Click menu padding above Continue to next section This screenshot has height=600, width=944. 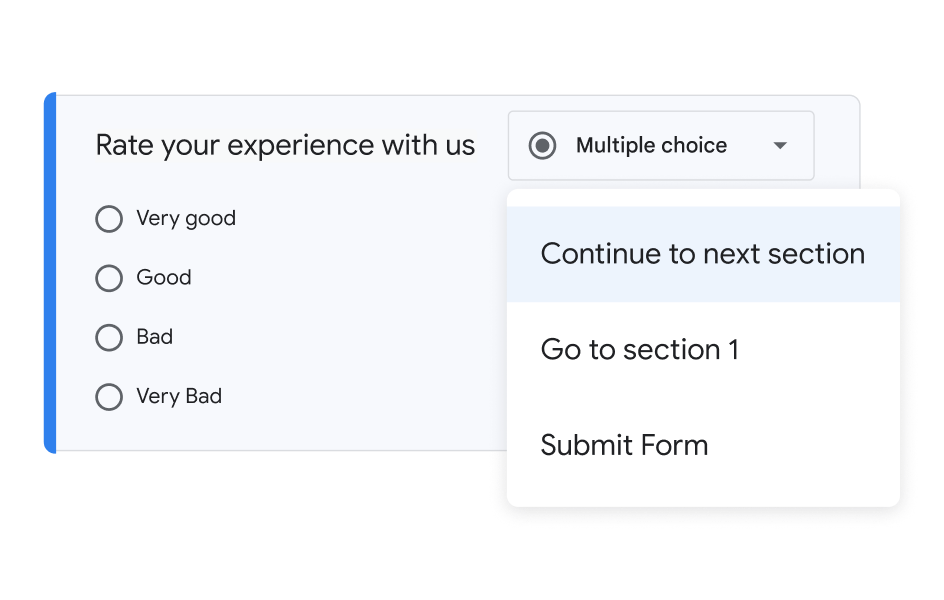point(702,198)
